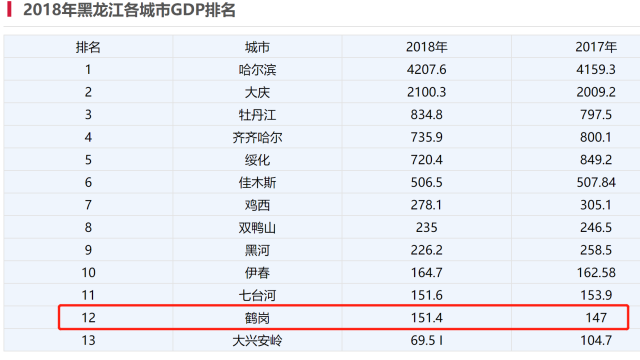The height and width of the screenshot is (360, 640).
Task: Click the 2018 value 226.2
Action: [x=427, y=250]
